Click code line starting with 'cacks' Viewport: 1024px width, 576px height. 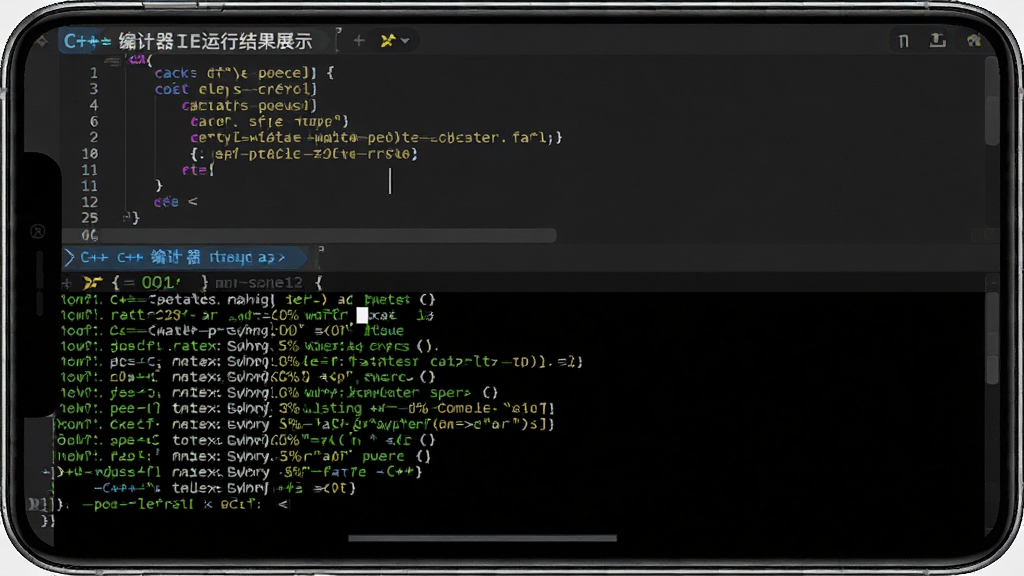point(244,73)
